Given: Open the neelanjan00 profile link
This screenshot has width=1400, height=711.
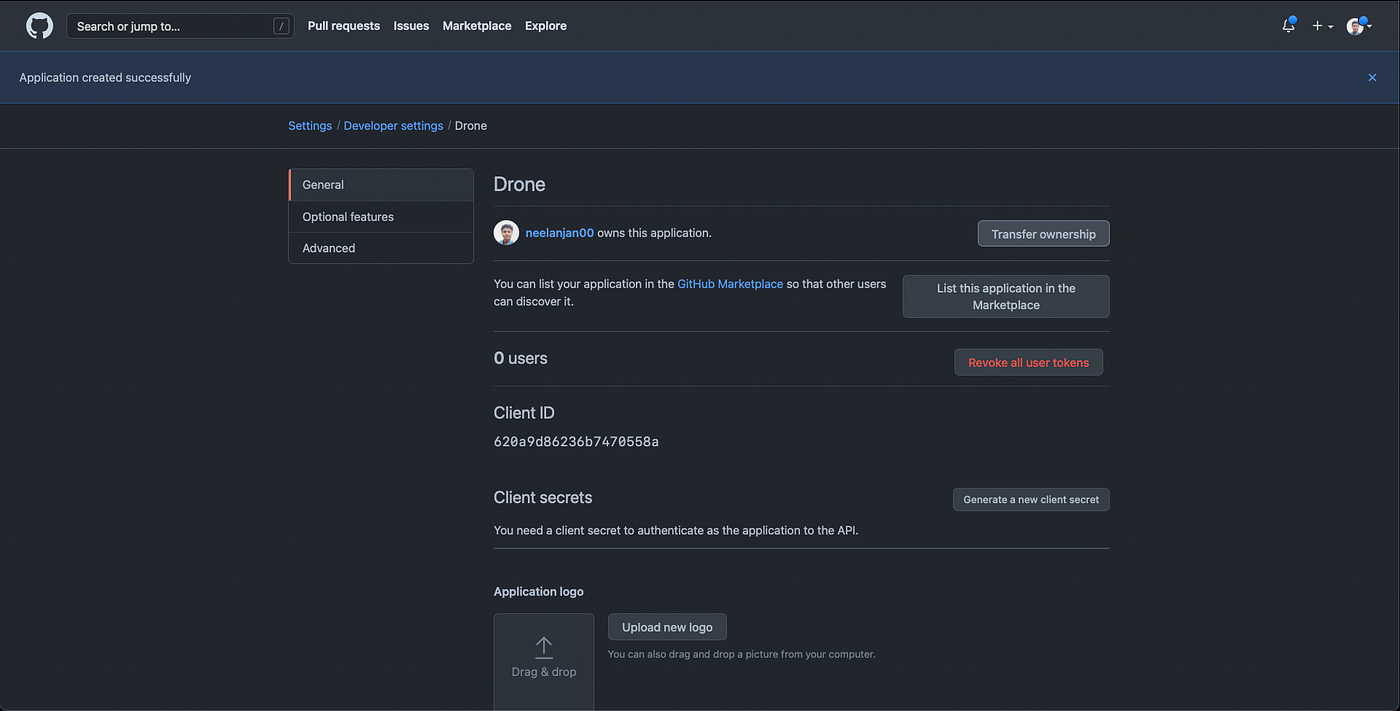Looking at the screenshot, I should click(560, 233).
